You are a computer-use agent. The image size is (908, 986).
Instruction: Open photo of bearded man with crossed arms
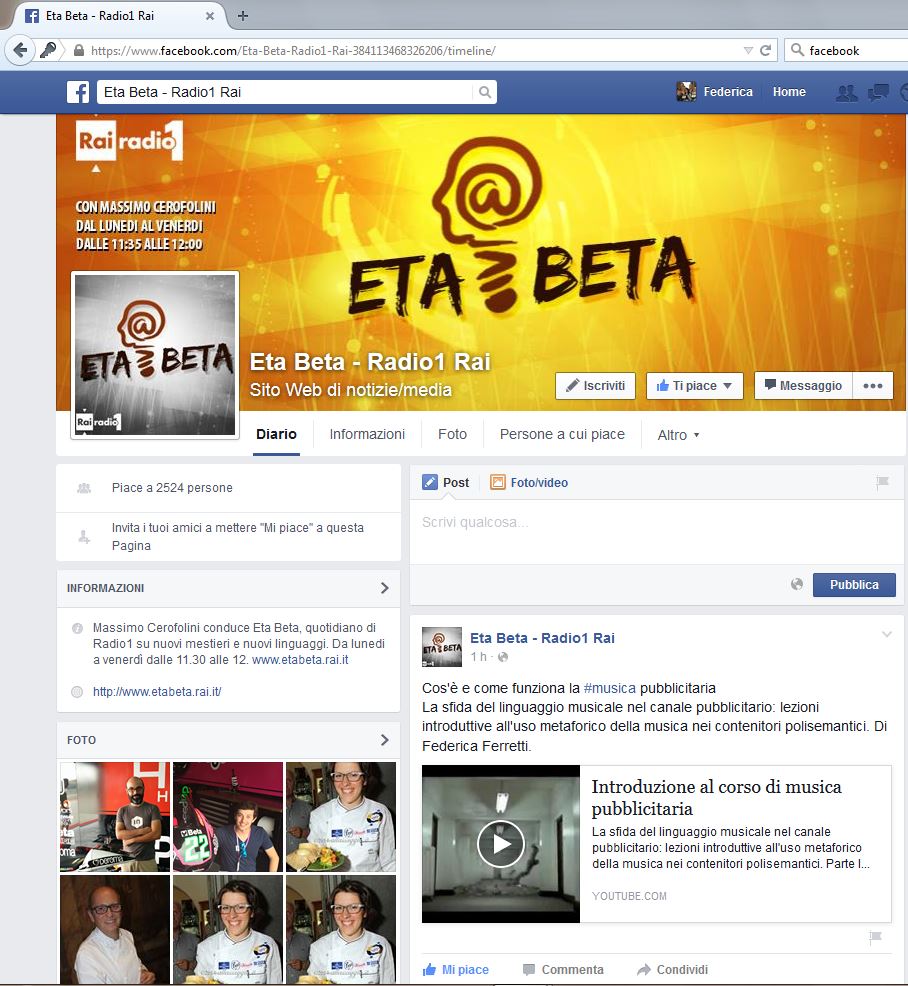(x=114, y=817)
